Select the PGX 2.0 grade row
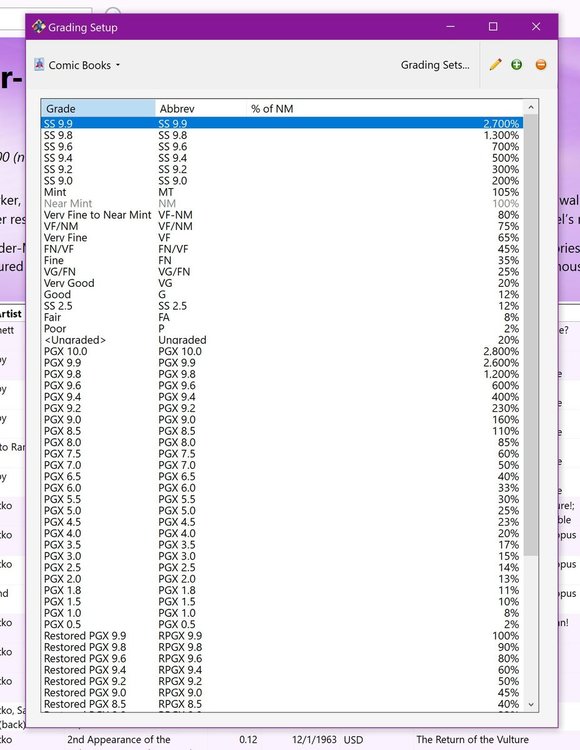 point(282,579)
